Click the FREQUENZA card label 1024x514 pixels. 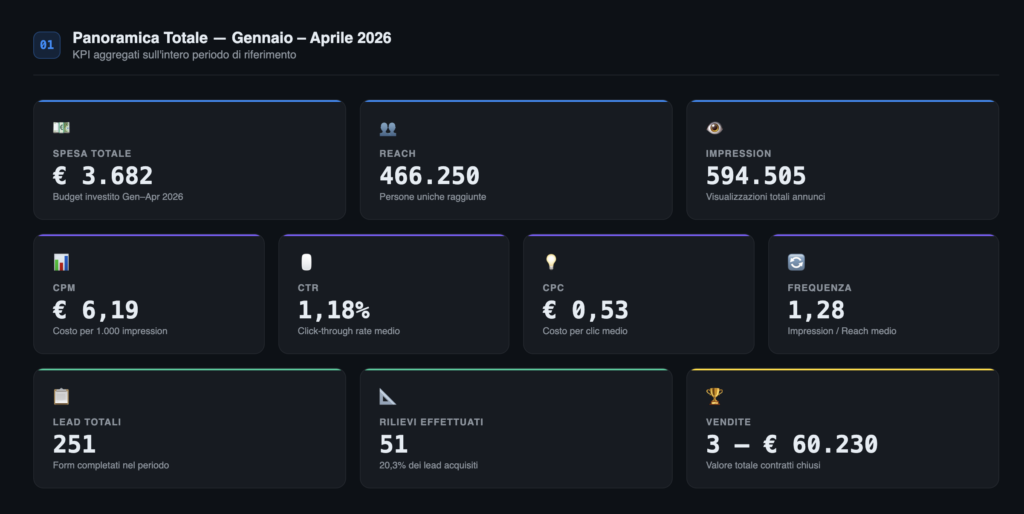click(820, 287)
